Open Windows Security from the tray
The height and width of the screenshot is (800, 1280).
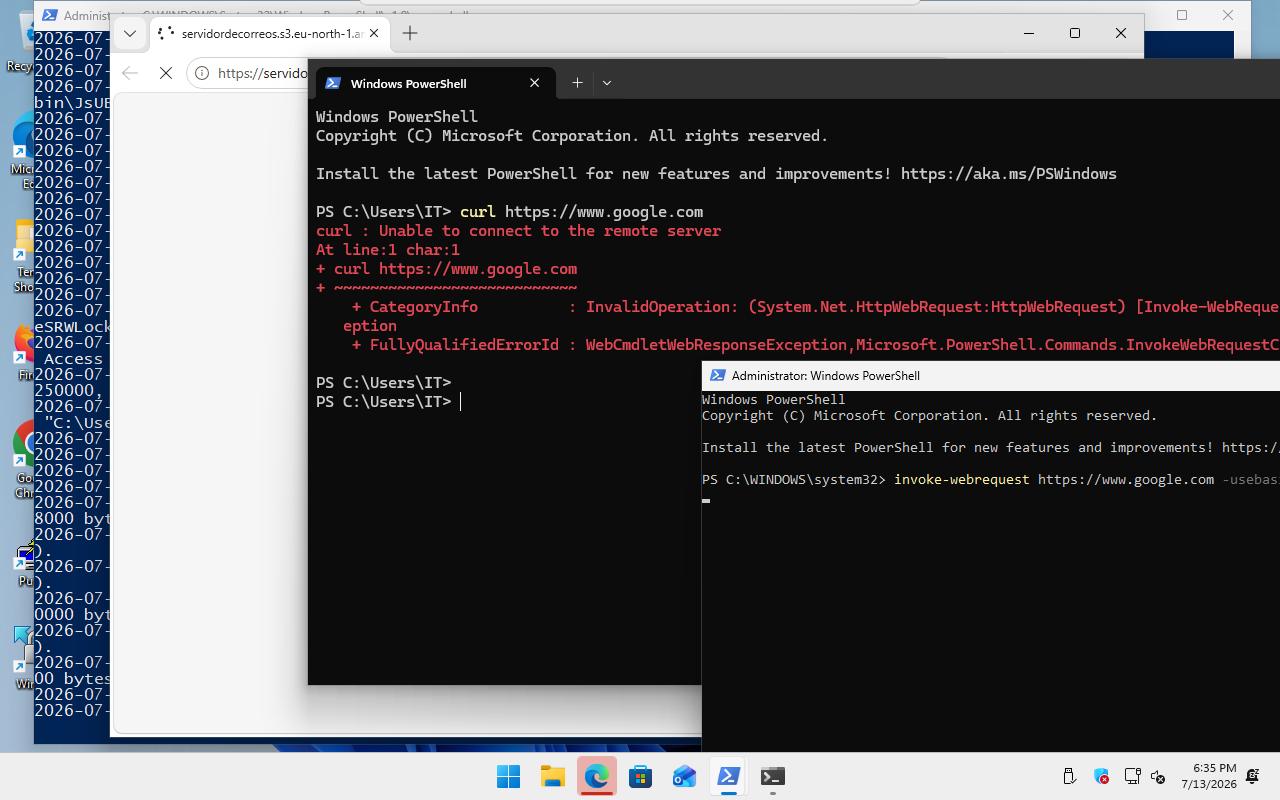point(1101,776)
